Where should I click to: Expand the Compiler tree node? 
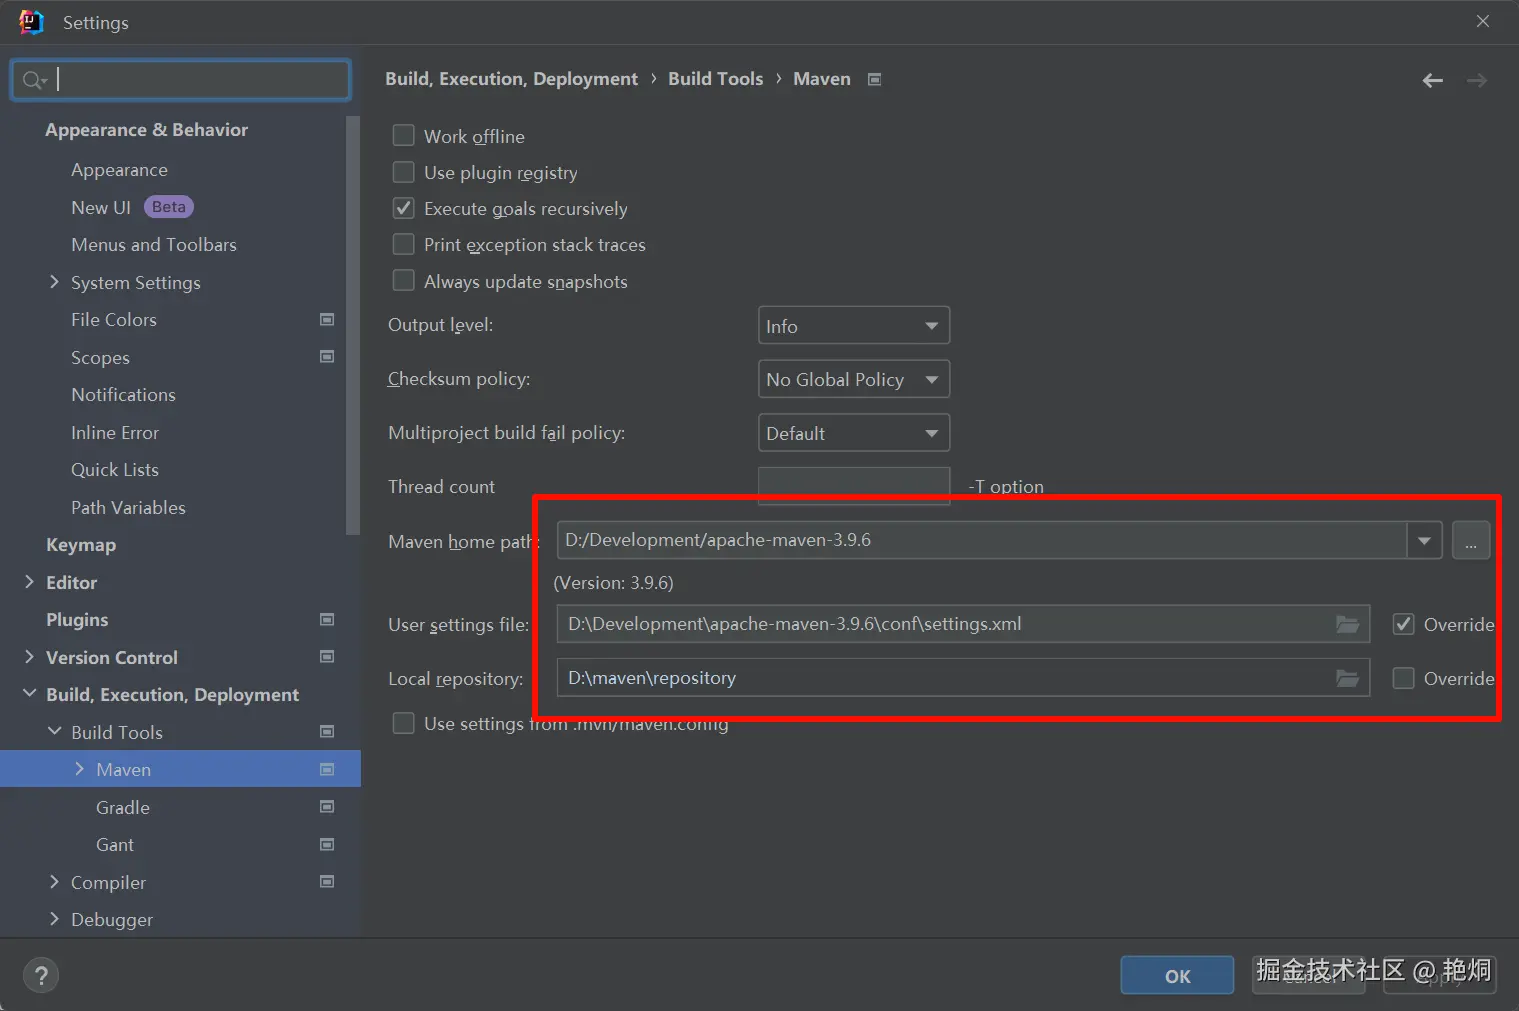54,882
